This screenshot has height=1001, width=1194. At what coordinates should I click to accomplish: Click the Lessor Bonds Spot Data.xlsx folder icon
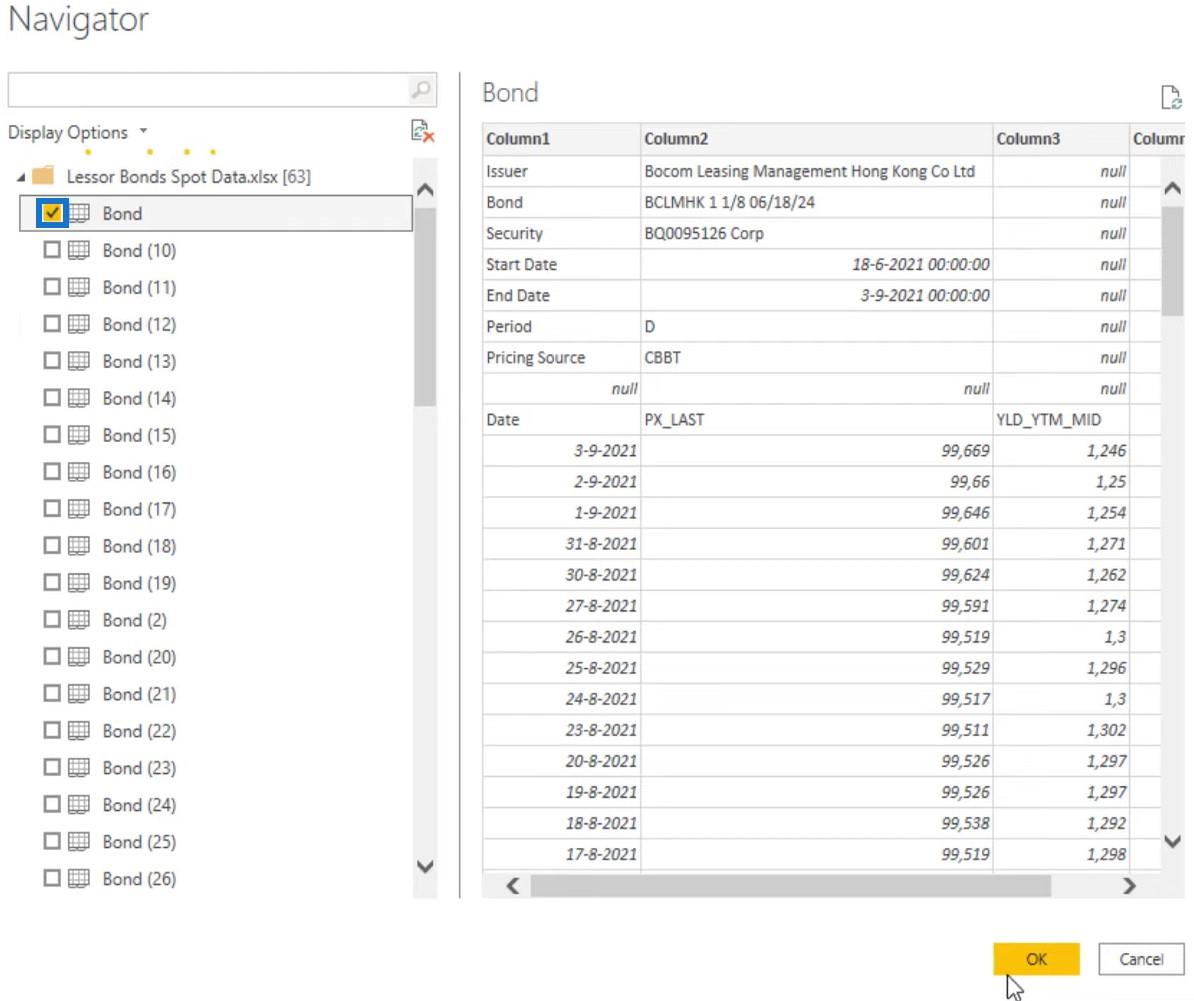pyautogui.click(x=43, y=176)
